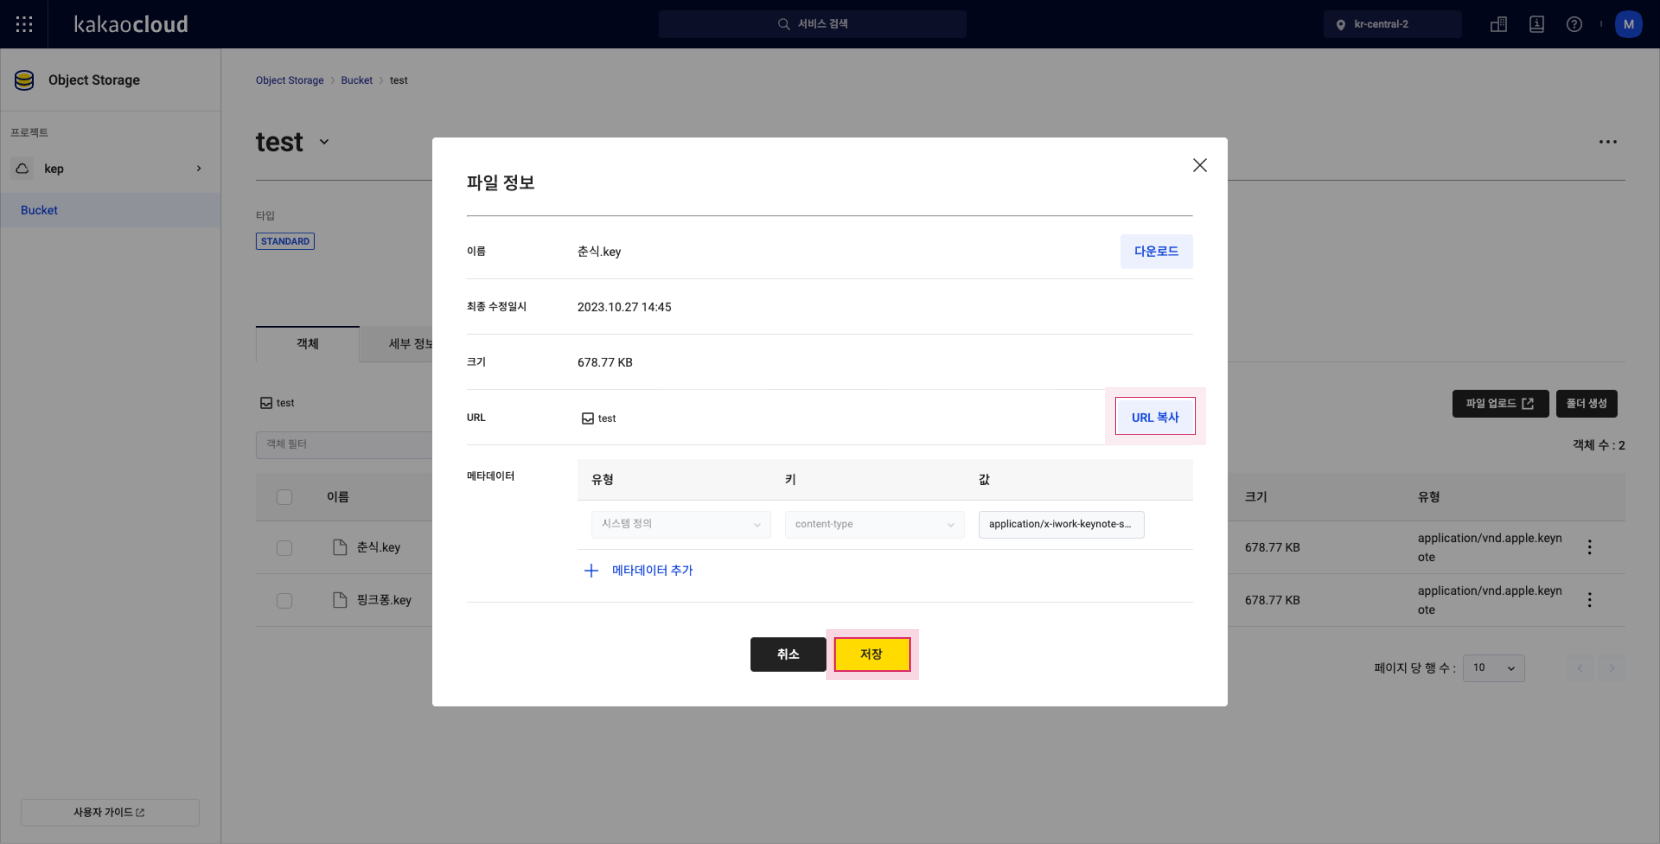
Task: Select the 세부 정보 tab
Action: point(410,344)
